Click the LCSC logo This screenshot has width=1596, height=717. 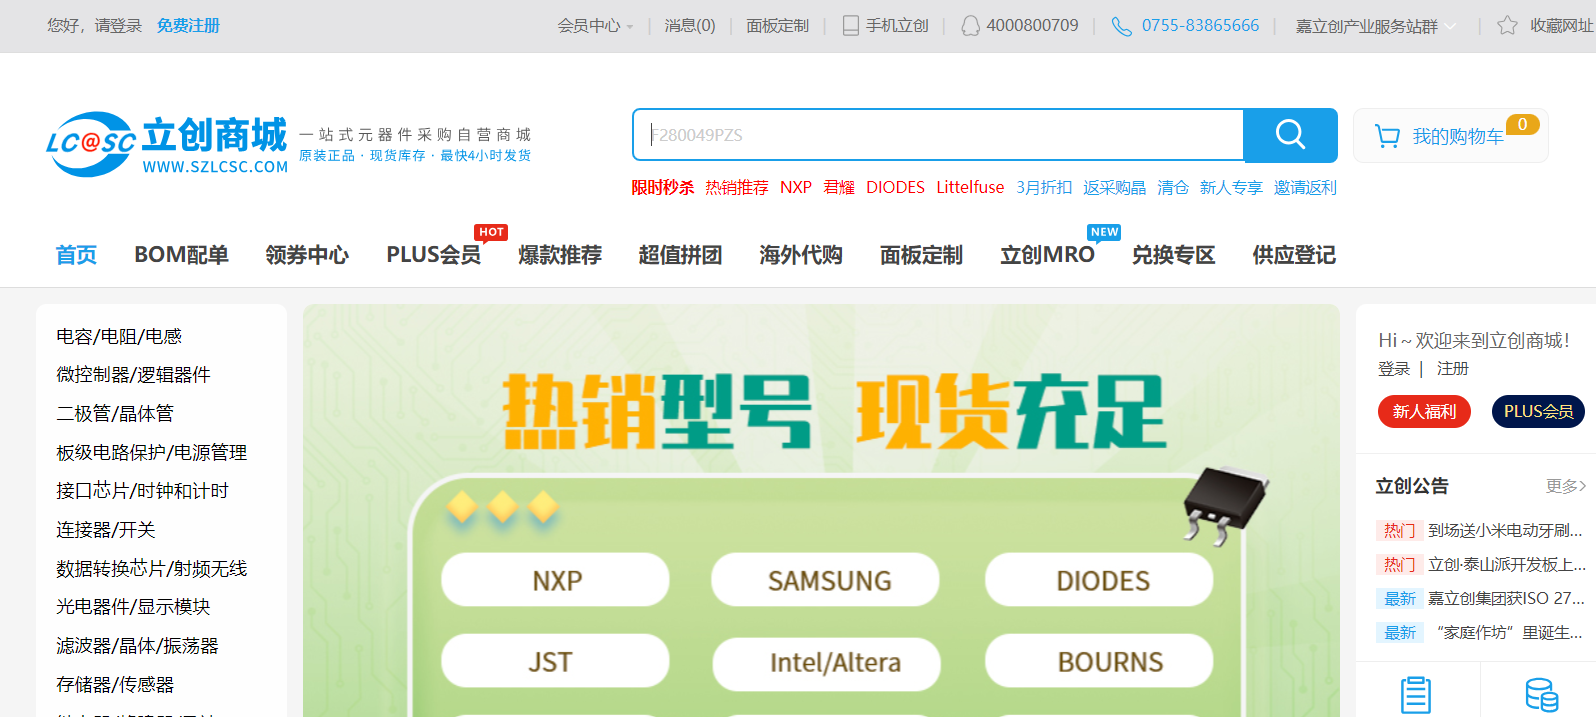point(167,145)
